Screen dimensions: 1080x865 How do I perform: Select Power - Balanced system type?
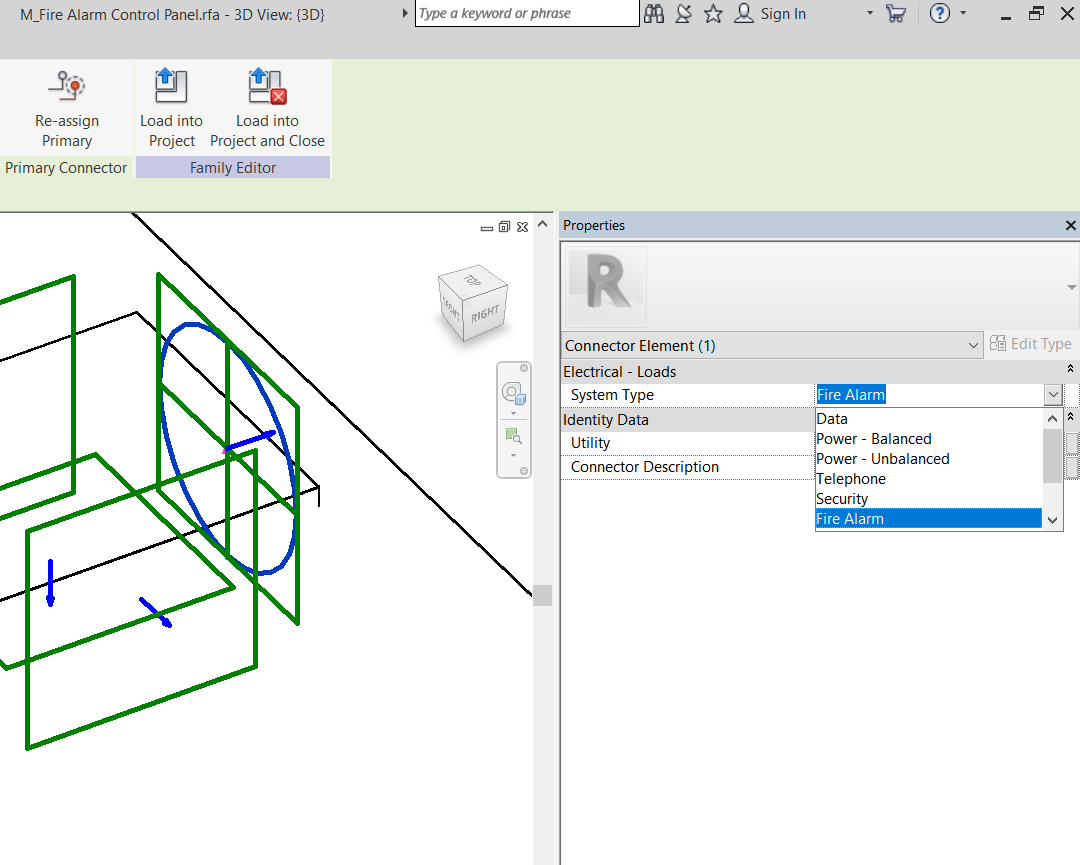928,439
